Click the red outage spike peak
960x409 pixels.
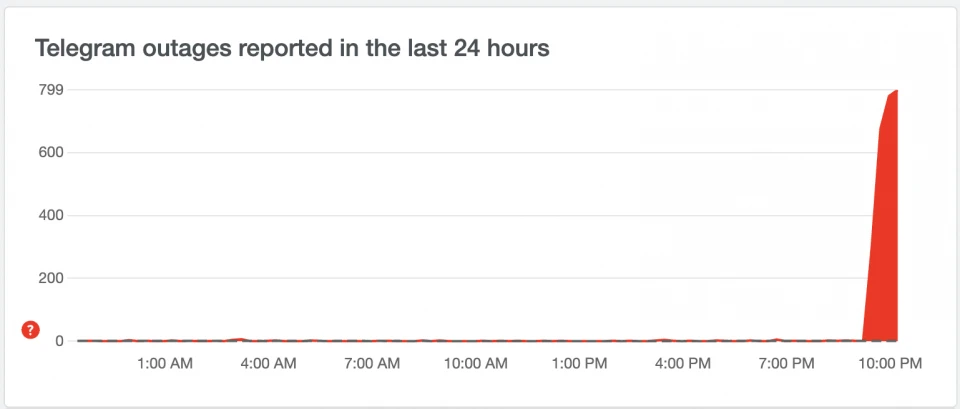[896, 91]
